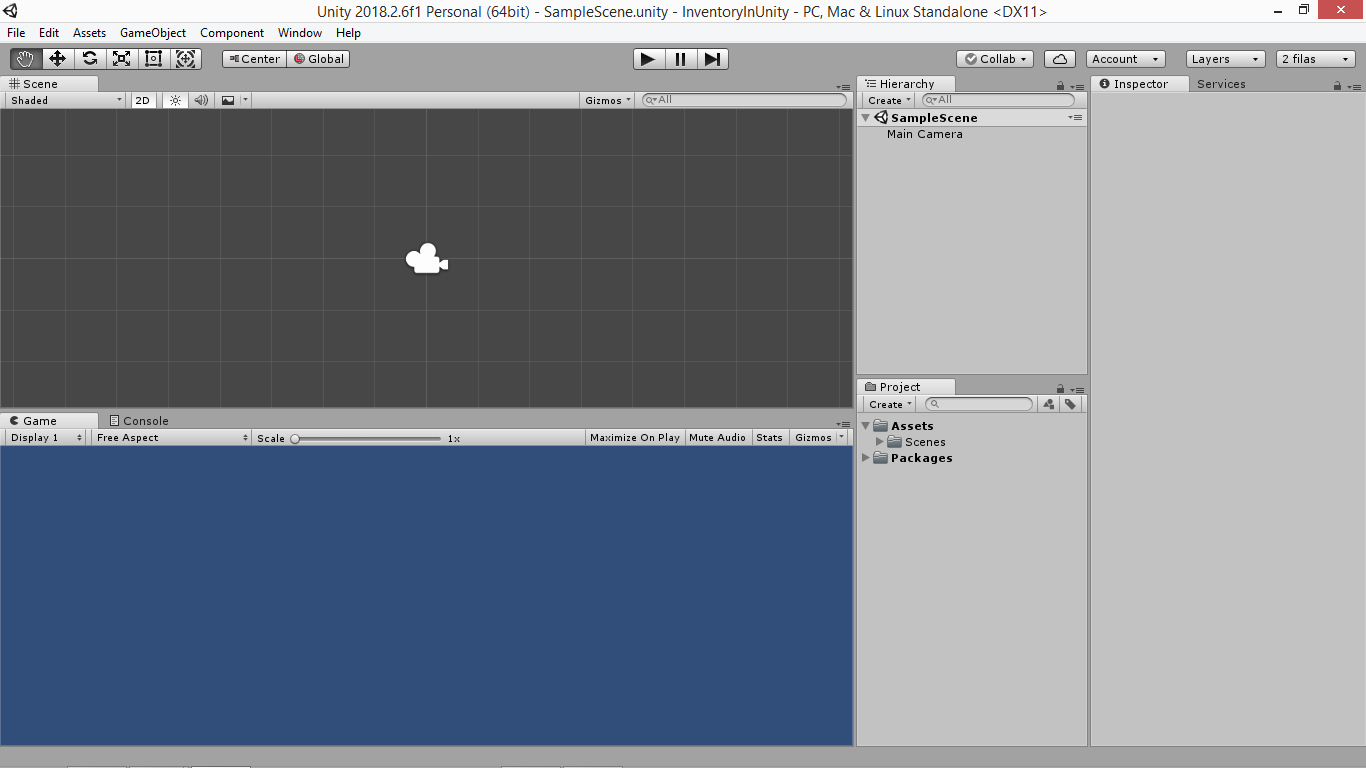Viewport: 1366px width, 768px height.
Task: Open the Window menu
Action: tap(300, 33)
